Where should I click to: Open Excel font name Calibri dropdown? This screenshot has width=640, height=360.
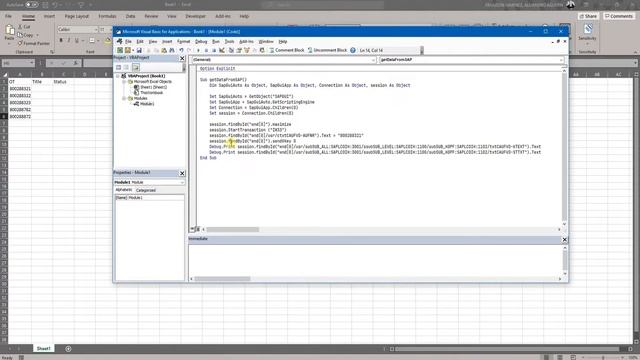(x=96, y=30)
